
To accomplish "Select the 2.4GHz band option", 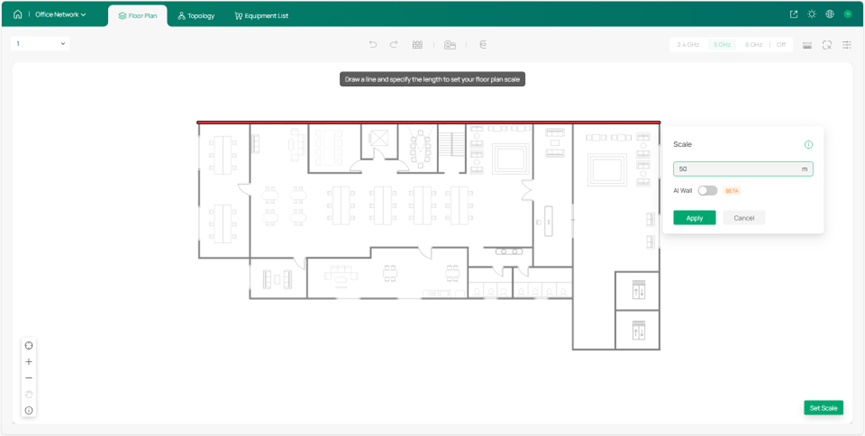I will click(x=689, y=45).
